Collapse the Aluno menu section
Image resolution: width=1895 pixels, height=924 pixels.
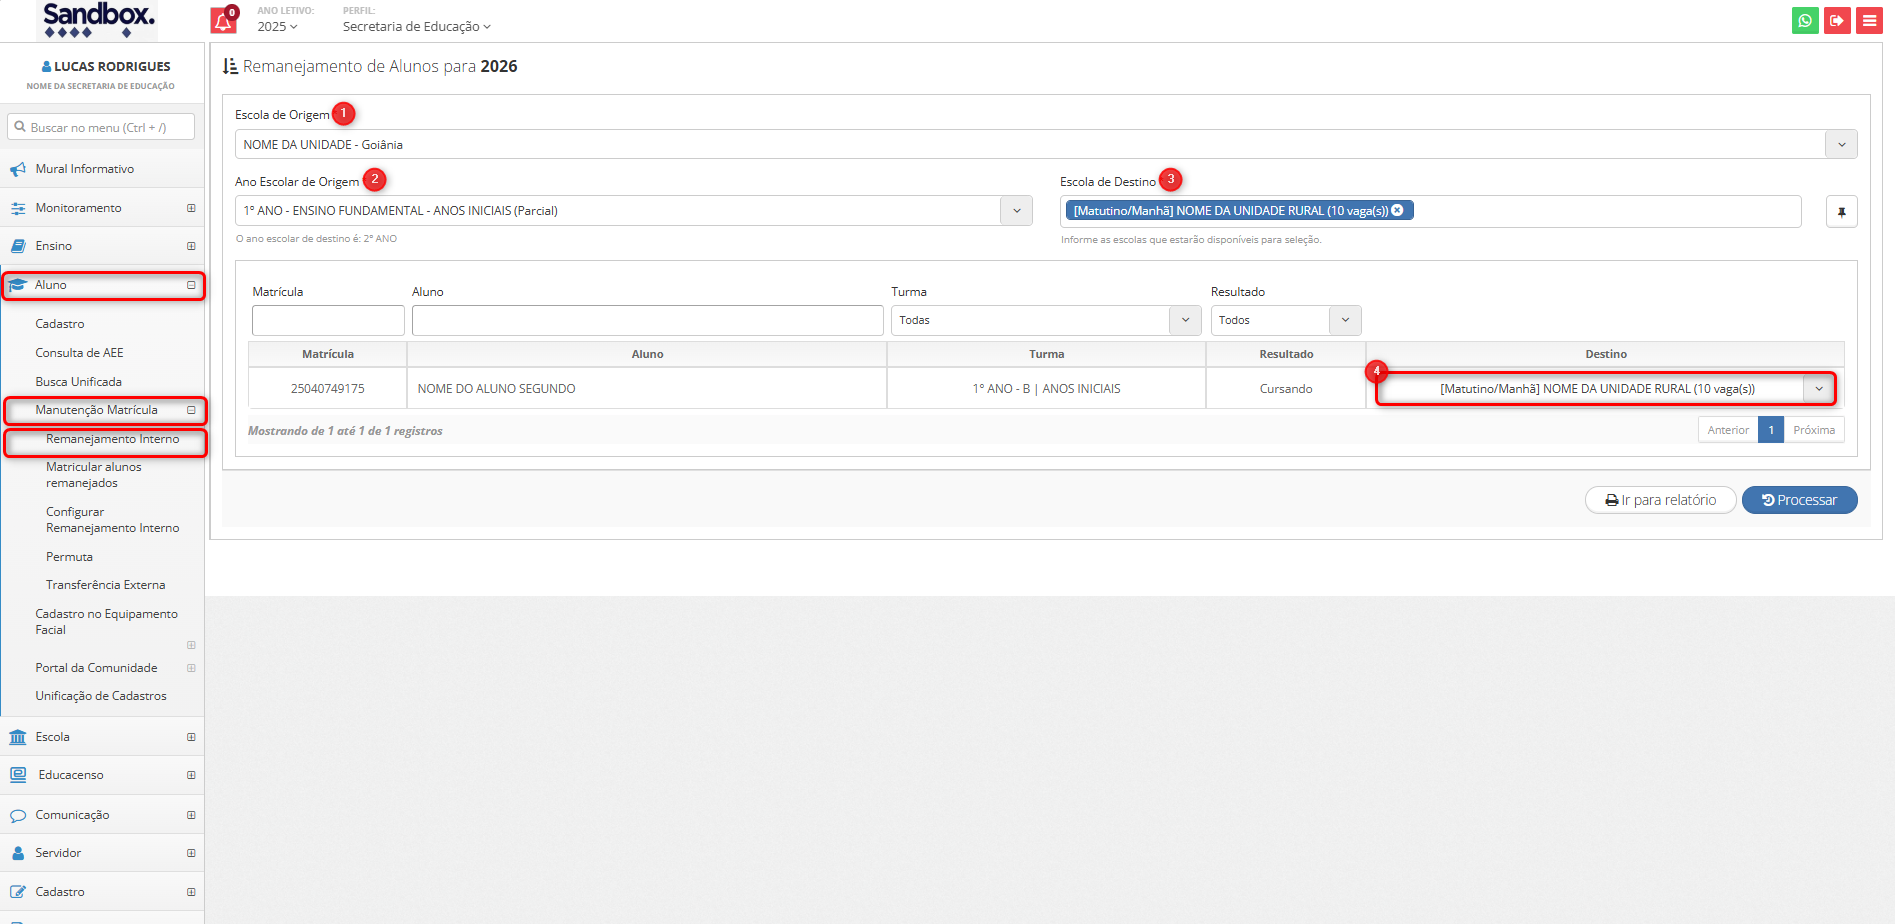coord(191,285)
